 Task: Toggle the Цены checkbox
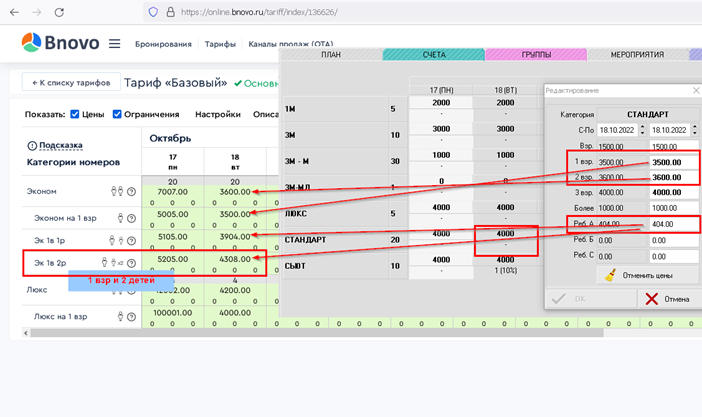click(75, 114)
